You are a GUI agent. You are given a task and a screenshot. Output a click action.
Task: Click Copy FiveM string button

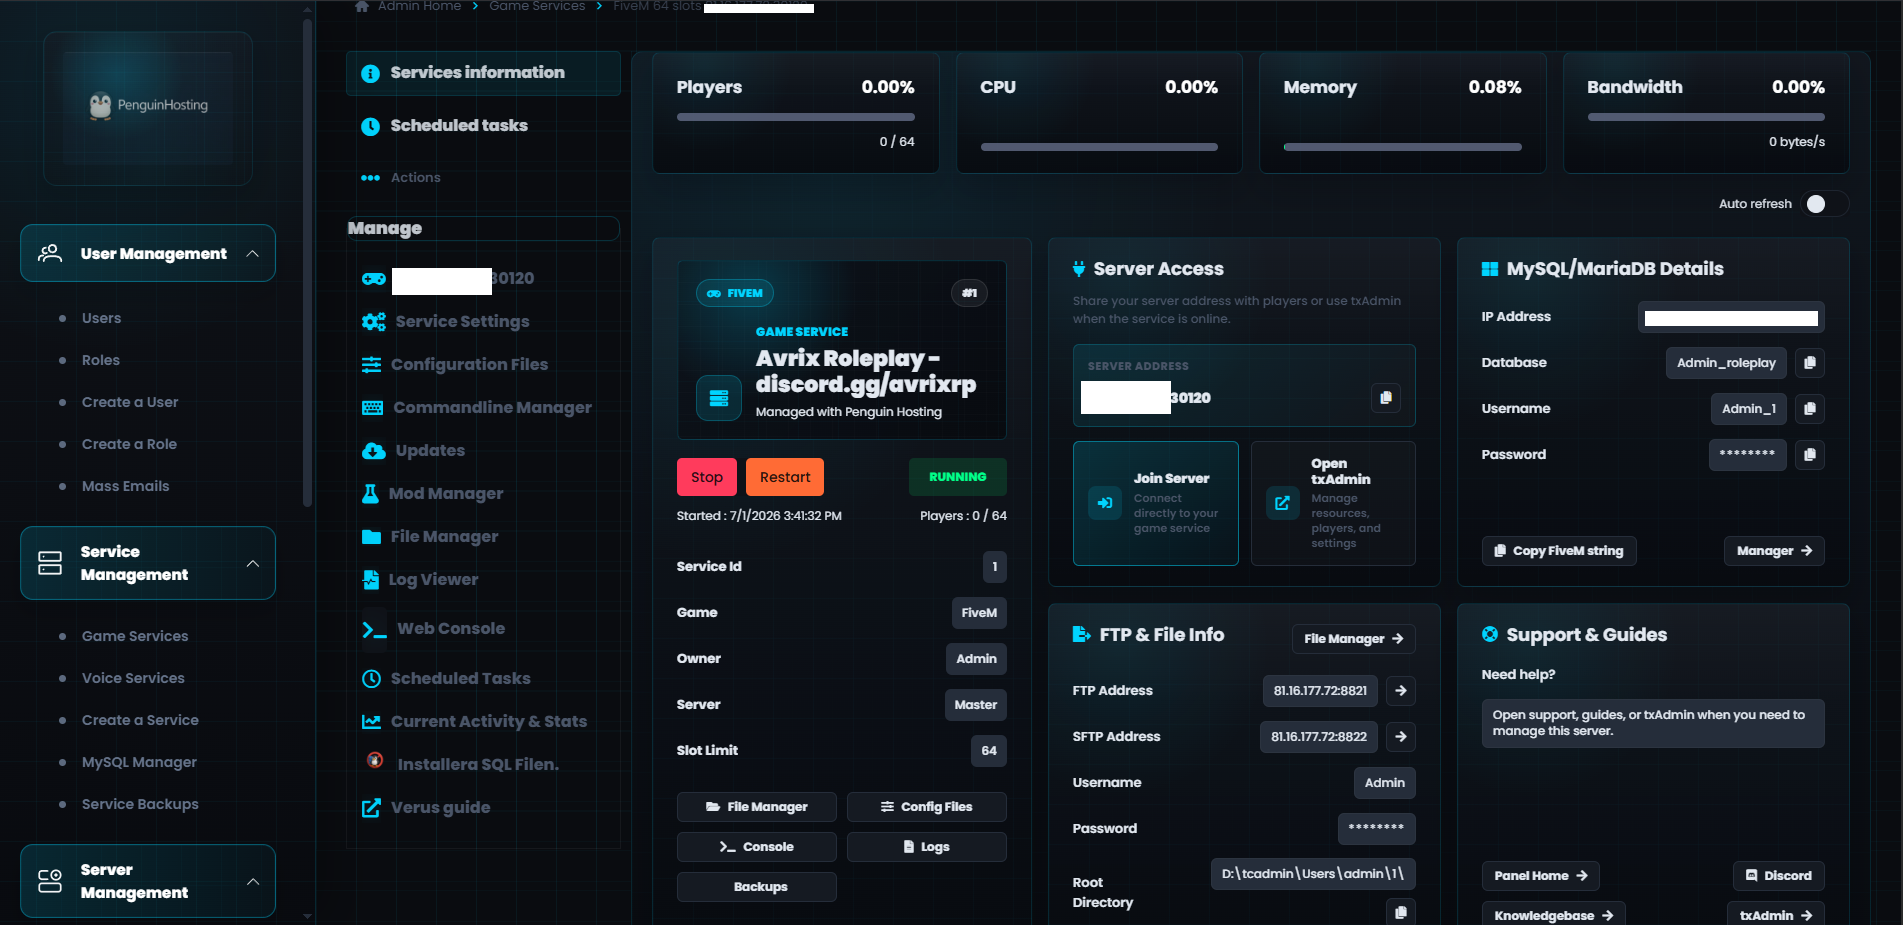tap(1559, 551)
